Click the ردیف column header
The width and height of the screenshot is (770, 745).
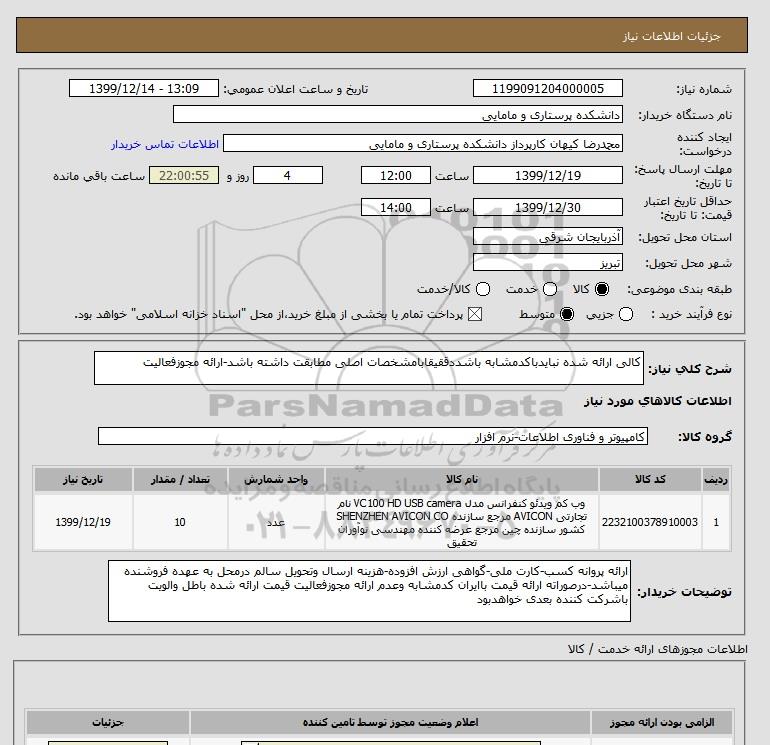coord(716,479)
